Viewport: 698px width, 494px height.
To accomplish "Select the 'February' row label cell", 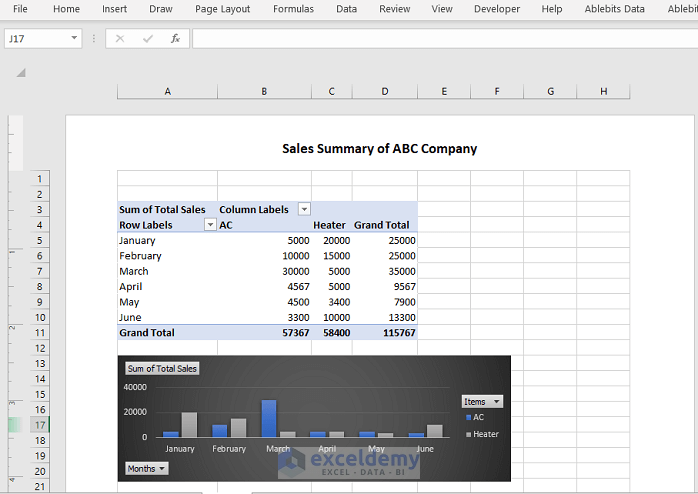I will (x=167, y=256).
